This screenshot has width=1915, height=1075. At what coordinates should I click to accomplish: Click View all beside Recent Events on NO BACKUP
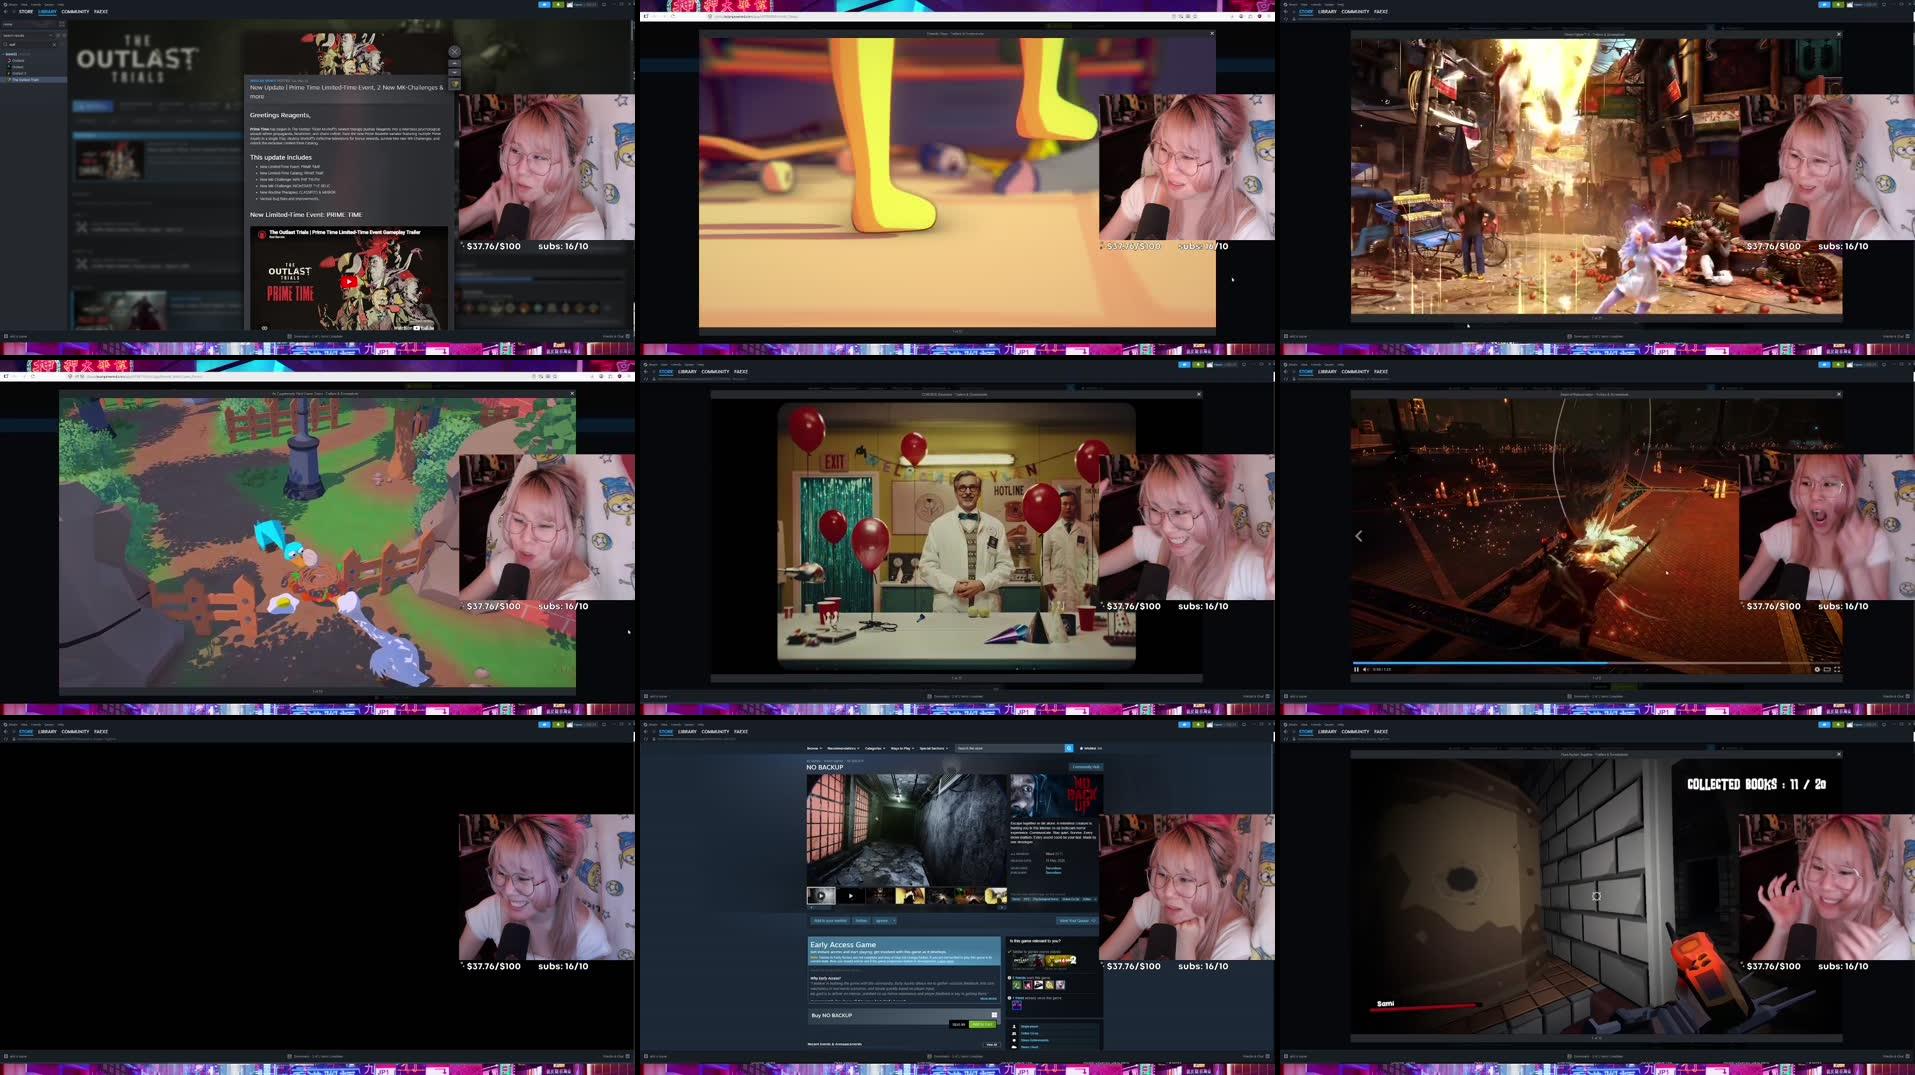[992, 1044]
